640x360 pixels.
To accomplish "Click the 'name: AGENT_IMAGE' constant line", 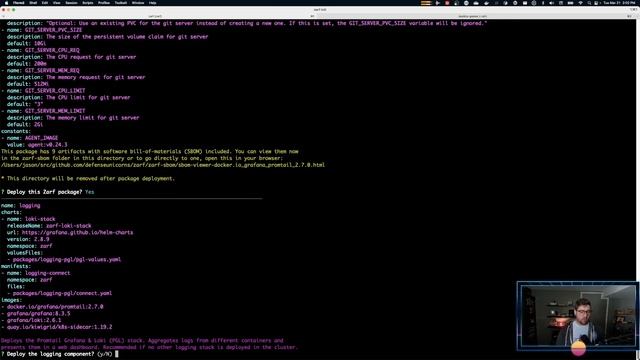I will click(x=29, y=138).
